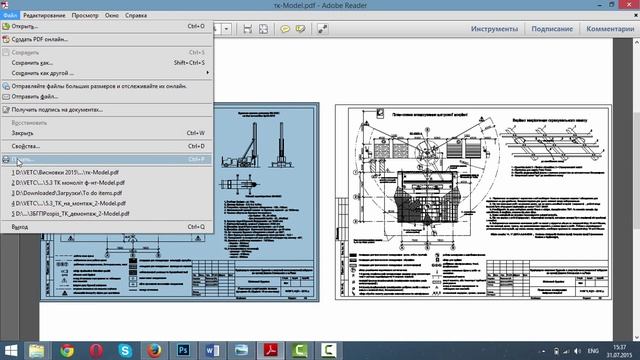
Task: Click the network signal tray icon
Action: tap(566, 351)
